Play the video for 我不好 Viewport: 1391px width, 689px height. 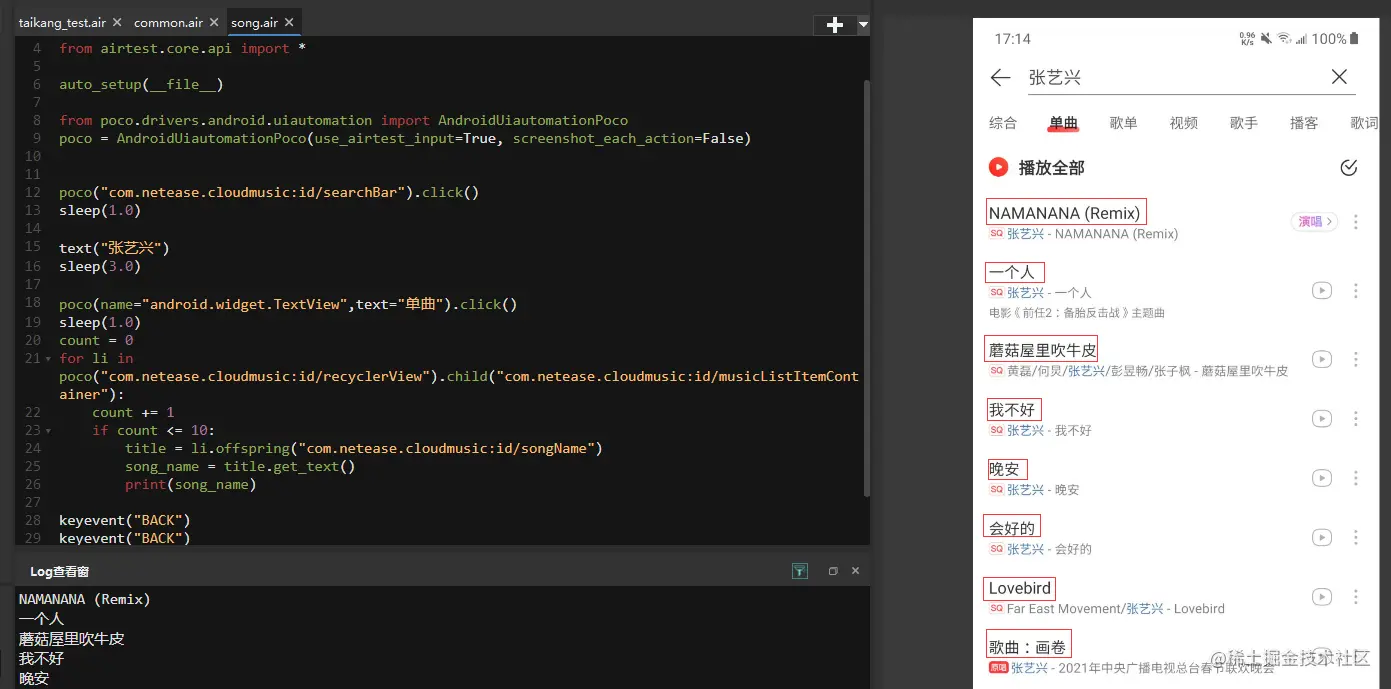pos(1321,419)
